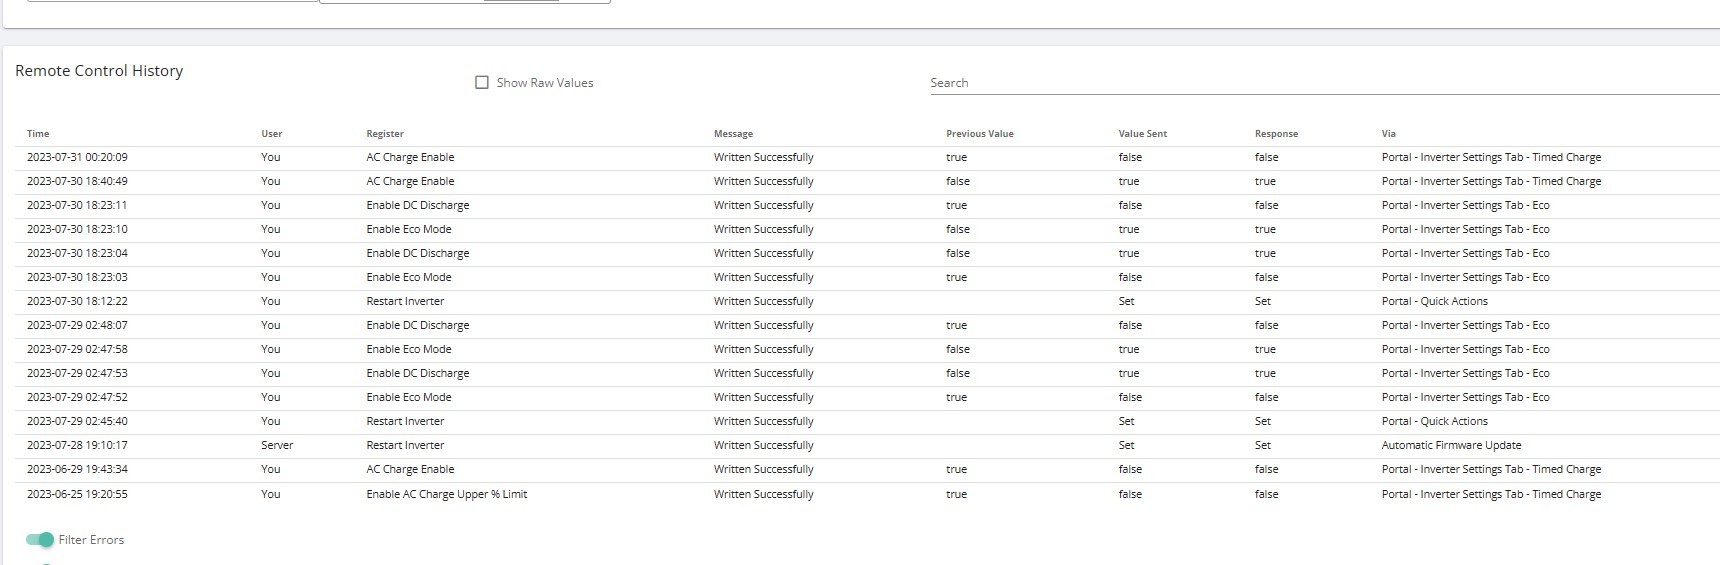
Task: Click AC Charge Enable in 2023-06-29 row
Action: [410, 470]
